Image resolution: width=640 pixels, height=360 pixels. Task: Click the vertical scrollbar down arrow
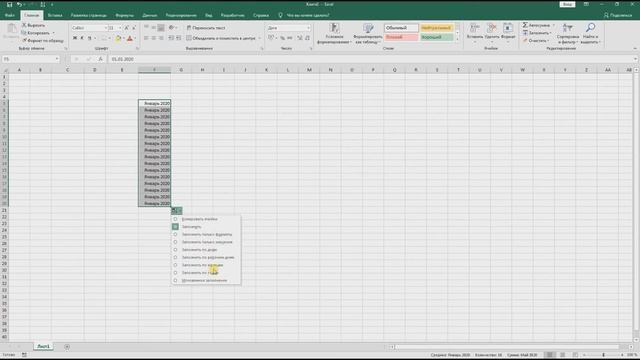pyautogui.click(x=636, y=340)
